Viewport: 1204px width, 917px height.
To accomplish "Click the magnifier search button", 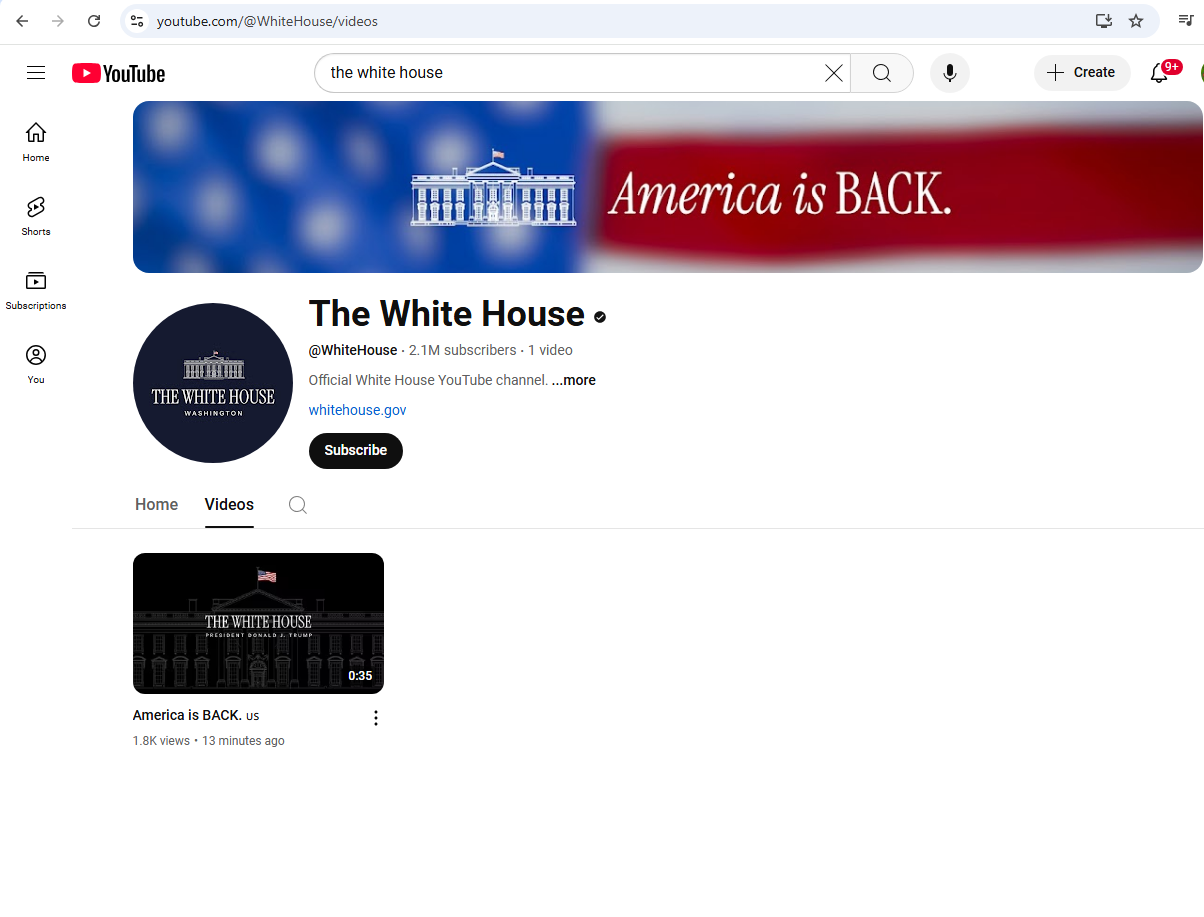I will click(x=882, y=73).
